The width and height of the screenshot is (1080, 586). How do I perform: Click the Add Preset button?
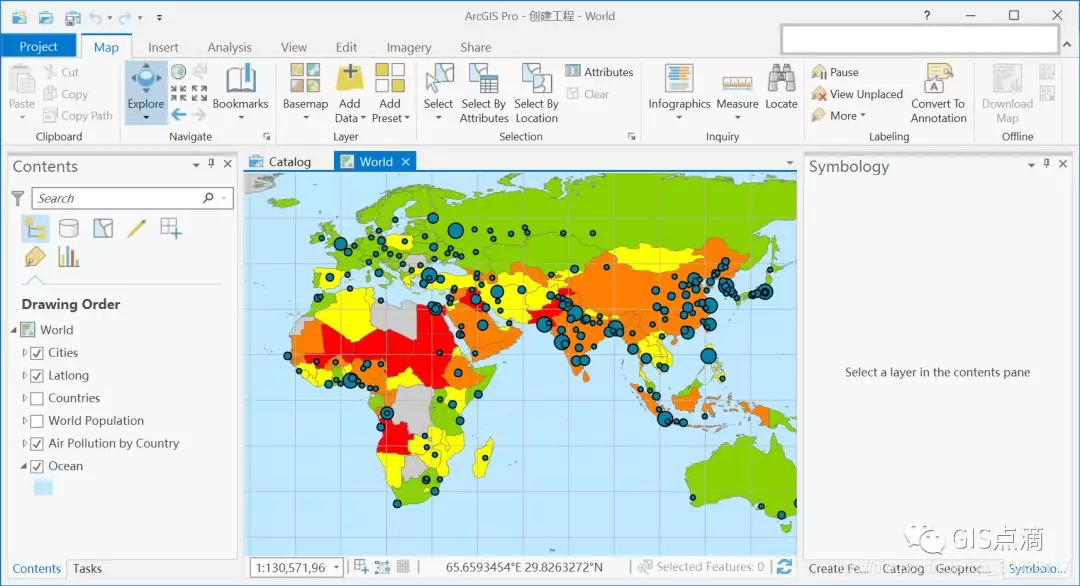[390, 92]
